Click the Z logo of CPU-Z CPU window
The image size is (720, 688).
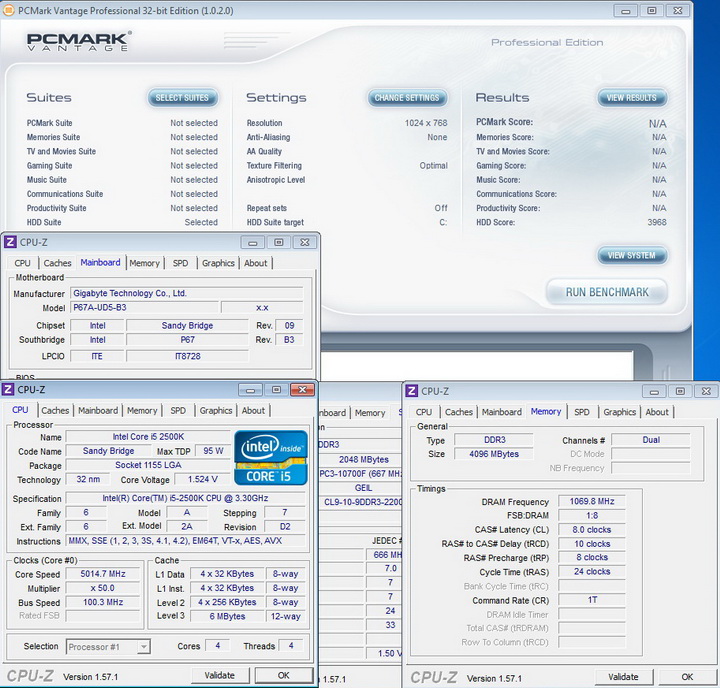8,389
